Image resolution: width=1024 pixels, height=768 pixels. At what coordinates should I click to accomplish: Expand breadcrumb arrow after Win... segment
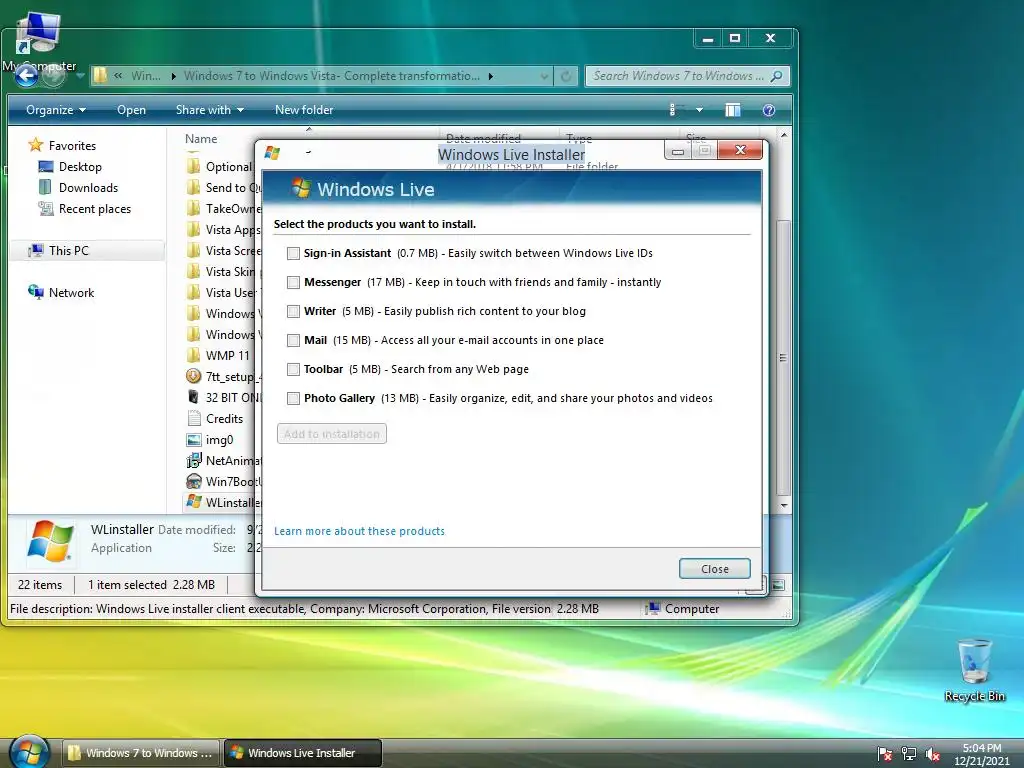click(174, 76)
